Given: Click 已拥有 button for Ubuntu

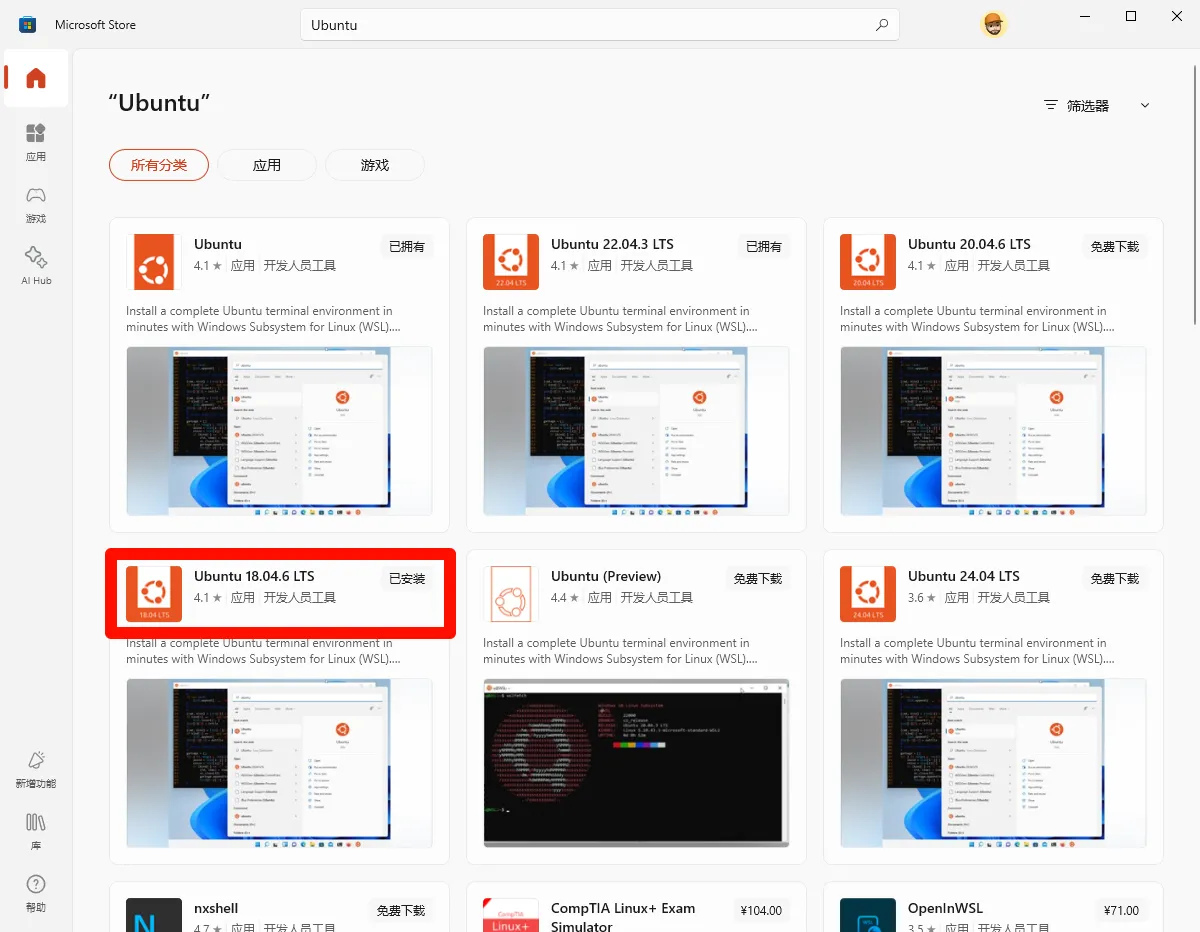Looking at the screenshot, I should click(407, 246).
